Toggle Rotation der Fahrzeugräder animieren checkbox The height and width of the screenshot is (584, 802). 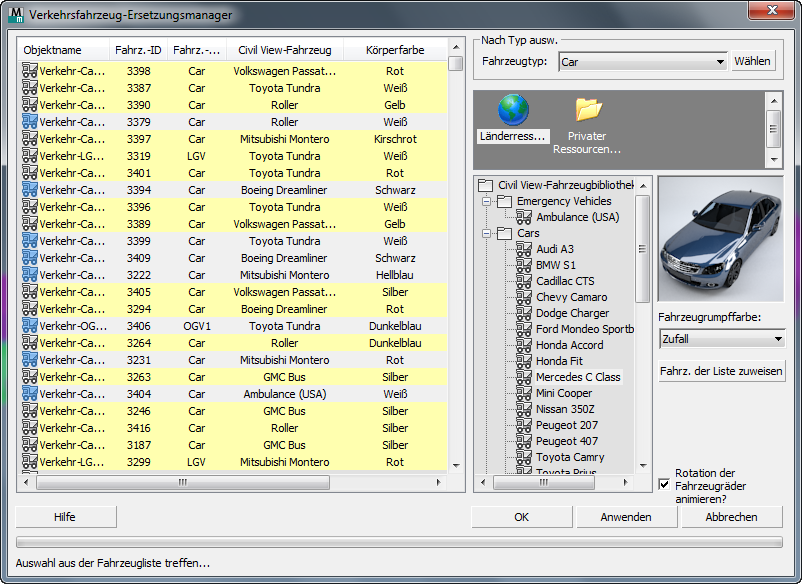pos(664,484)
